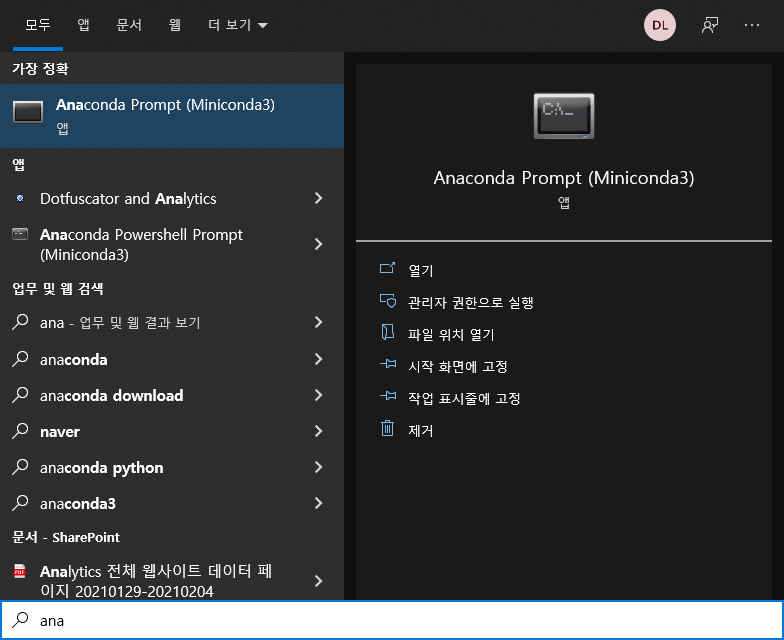The height and width of the screenshot is (640, 784).
Task: Expand the 'anaconda3' suggestion chevron
Action: (318, 503)
